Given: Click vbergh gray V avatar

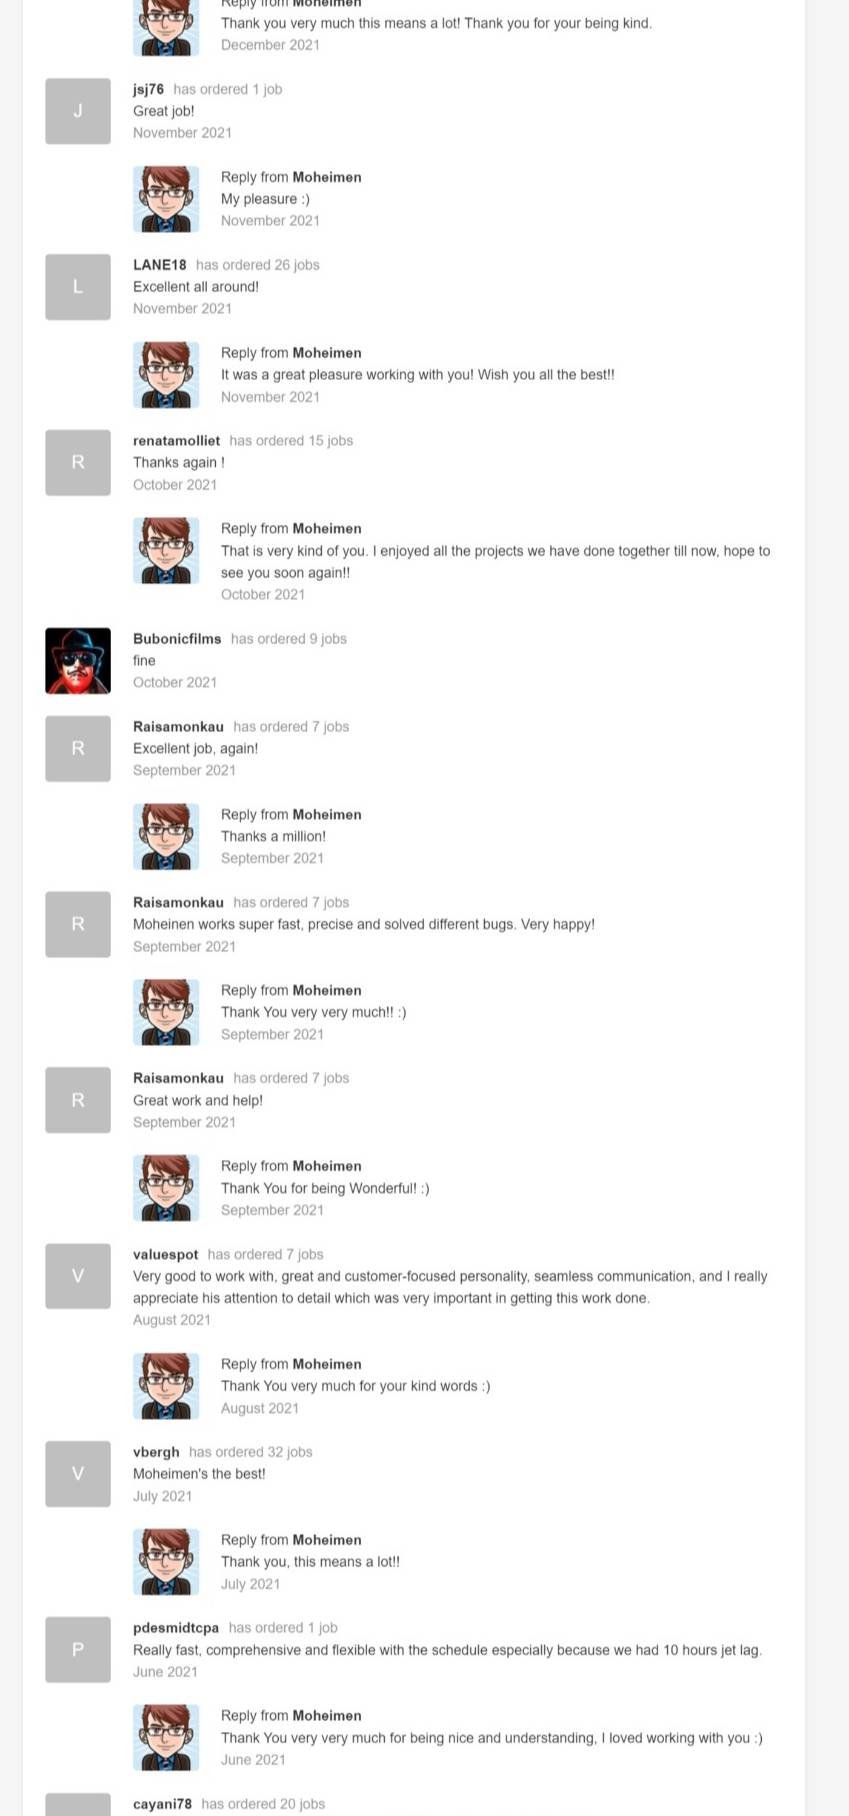Looking at the screenshot, I should coord(78,1474).
